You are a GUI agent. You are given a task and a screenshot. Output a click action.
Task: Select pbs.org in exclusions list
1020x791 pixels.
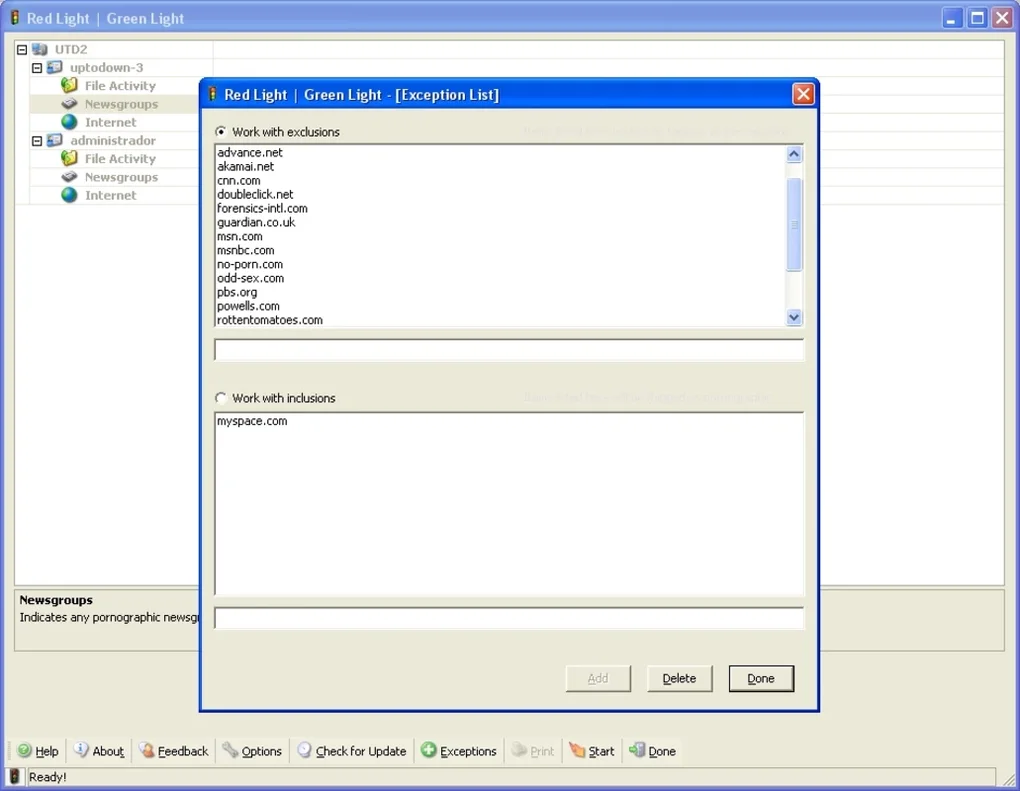pyautogui.click(x=237, y=293)
